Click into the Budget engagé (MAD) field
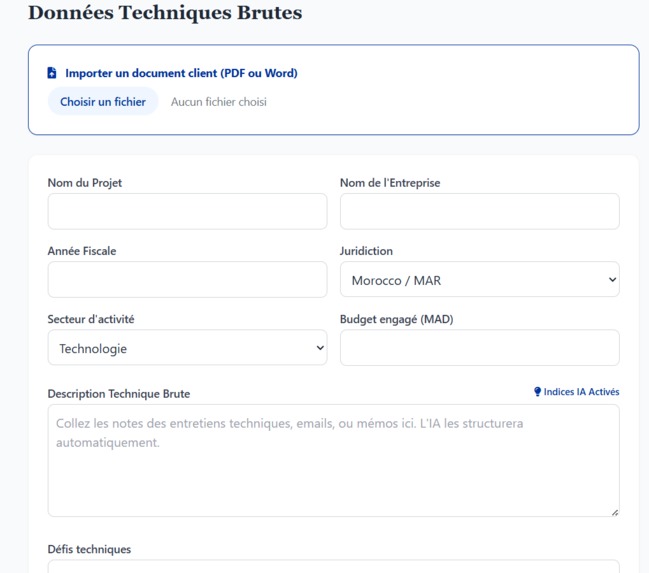The width and height of the screenshot is (649, 573). 480,348
